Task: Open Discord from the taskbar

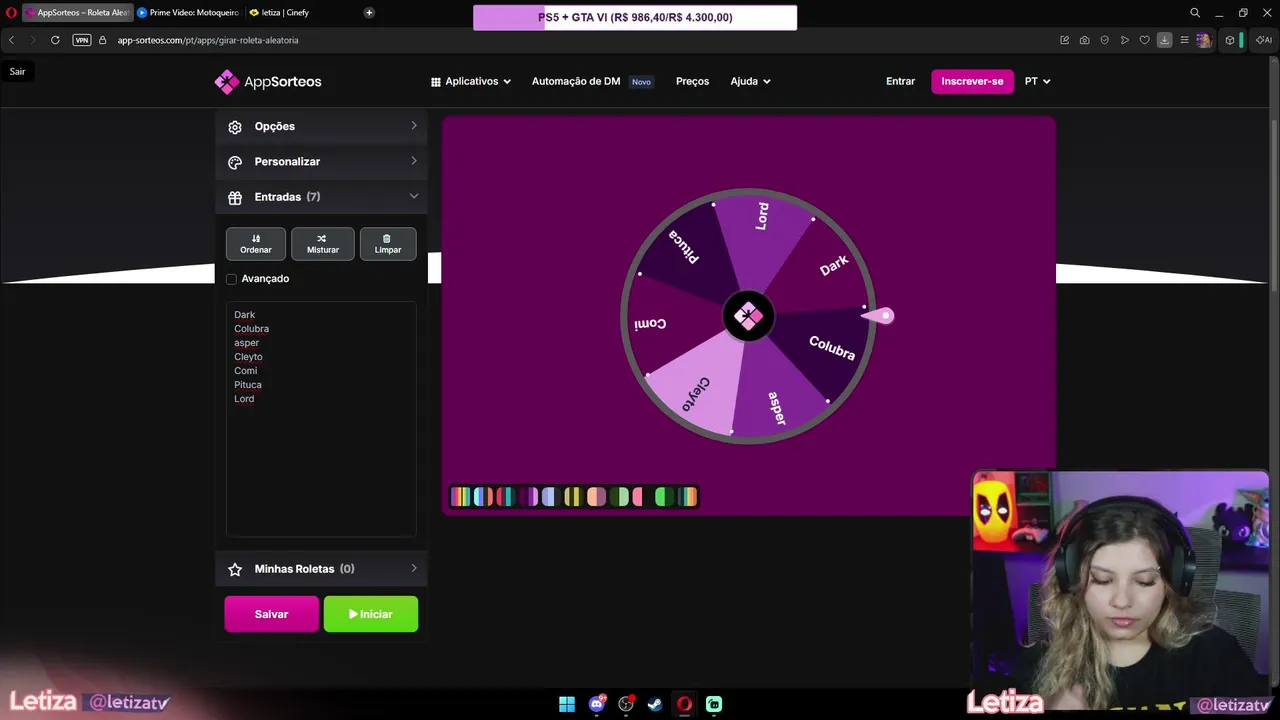Action: pyautogui.click(x=597, y=704)
